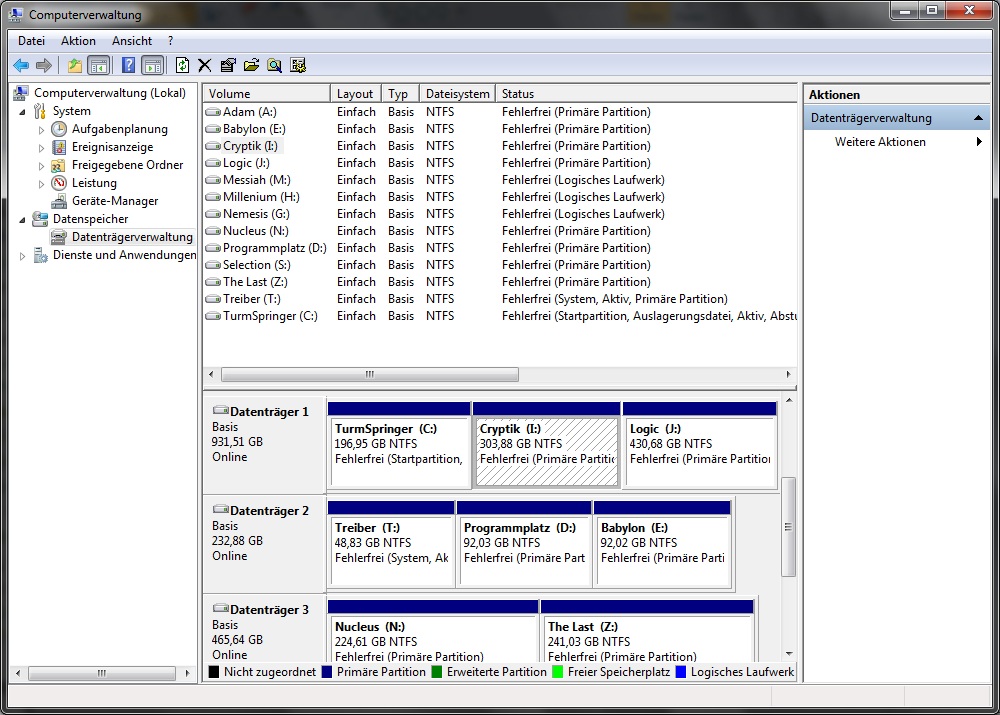This screenshot has width=1000, height=715.
Task: Toggle the show/hide action pane toolbar button
Action: click(152, 65)
